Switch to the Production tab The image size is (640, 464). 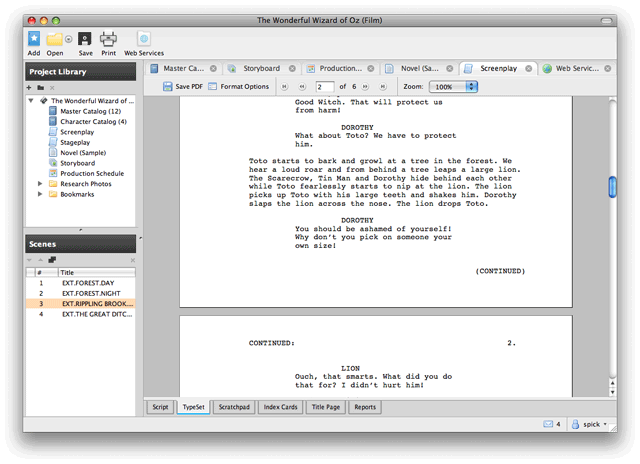click(340, 69)
